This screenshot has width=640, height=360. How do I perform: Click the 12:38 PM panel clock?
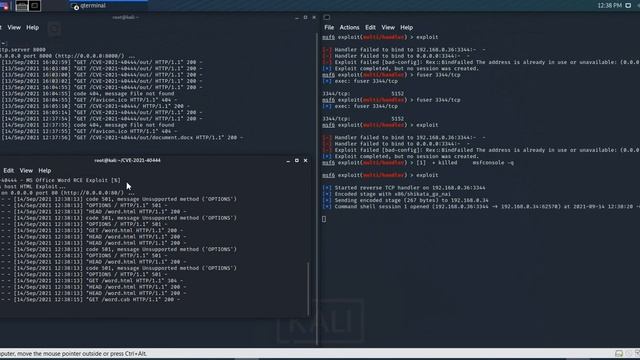click(609, 6)
